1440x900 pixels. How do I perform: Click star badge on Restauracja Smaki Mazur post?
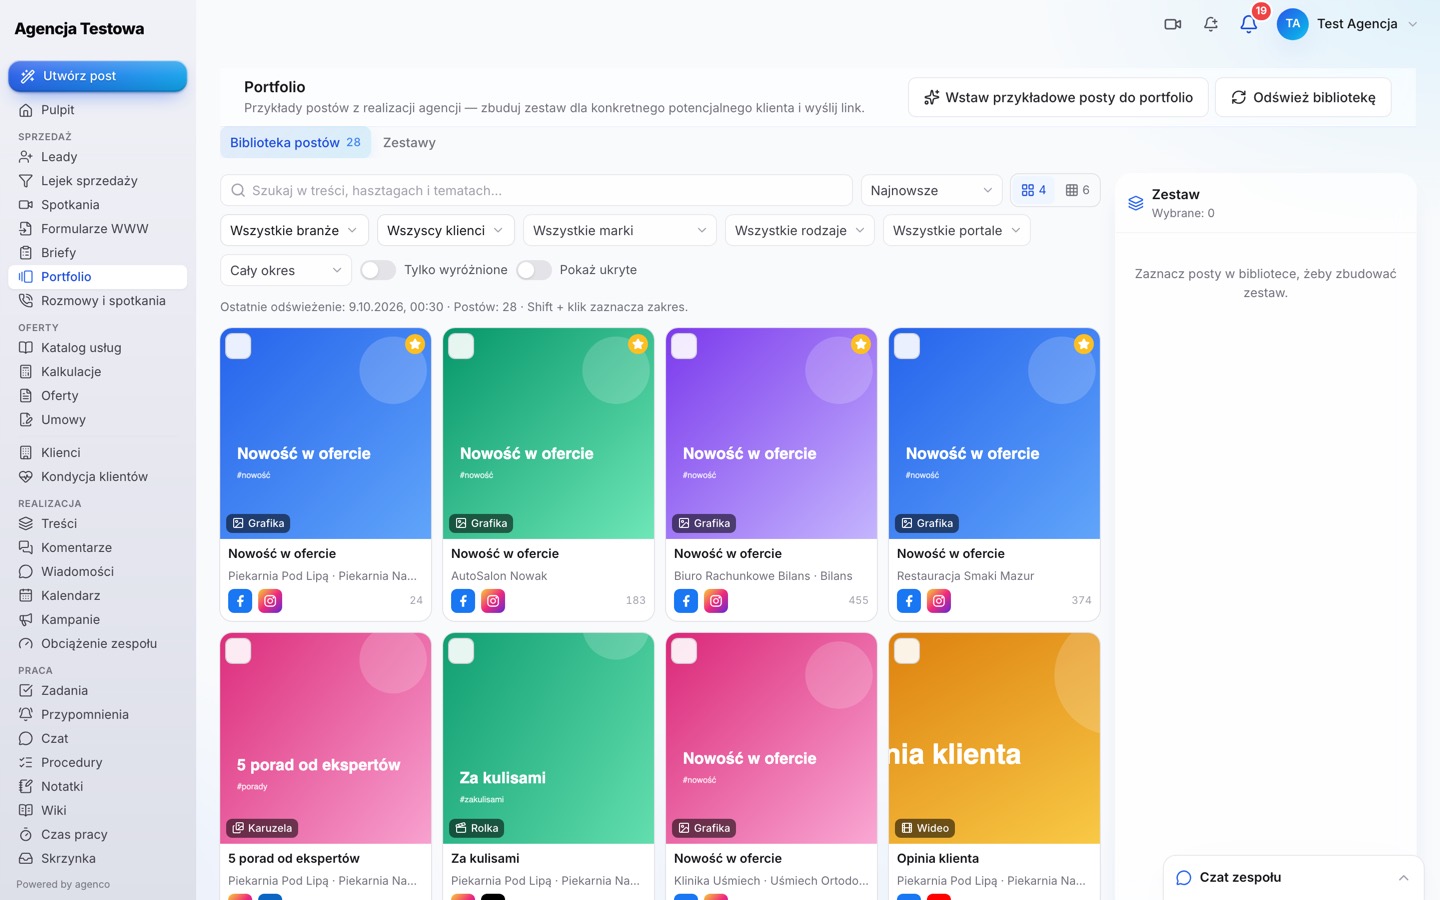tap(1083, 344)
